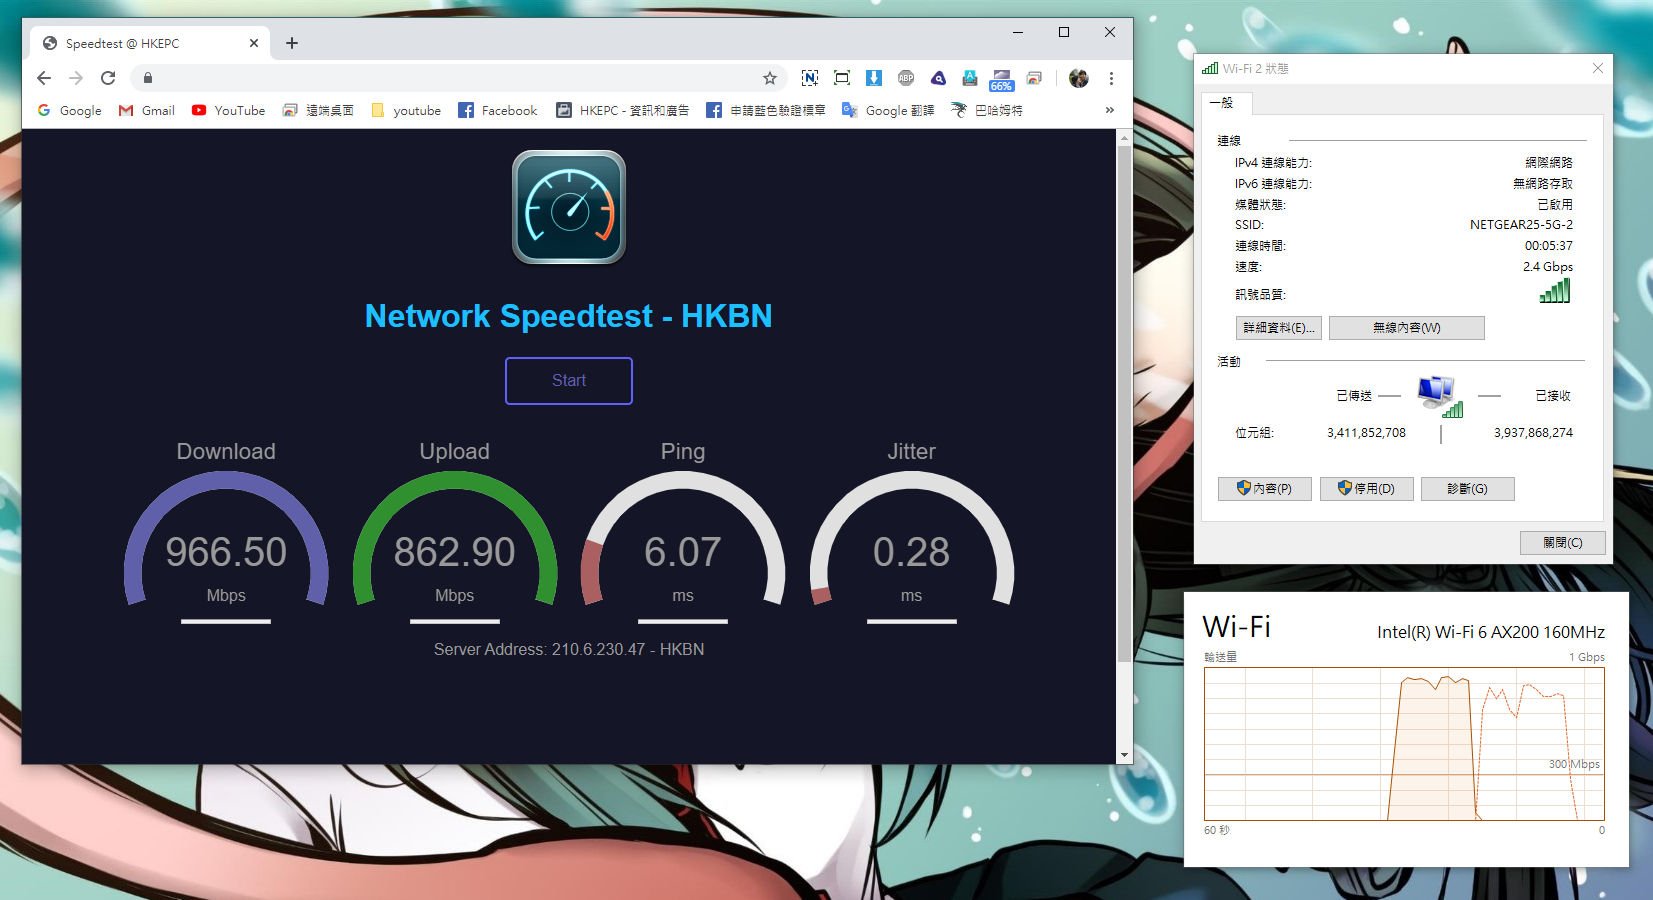The image size is (1653, 900).
Task: Click the Intel(R) Wi-Fi 6 AX200 160MHz label
Action: [x=1491, y=632]
